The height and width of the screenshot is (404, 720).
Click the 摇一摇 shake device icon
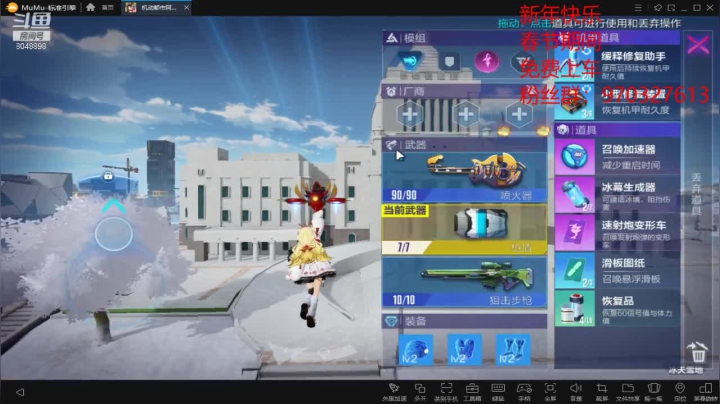(x=654, y=392)
